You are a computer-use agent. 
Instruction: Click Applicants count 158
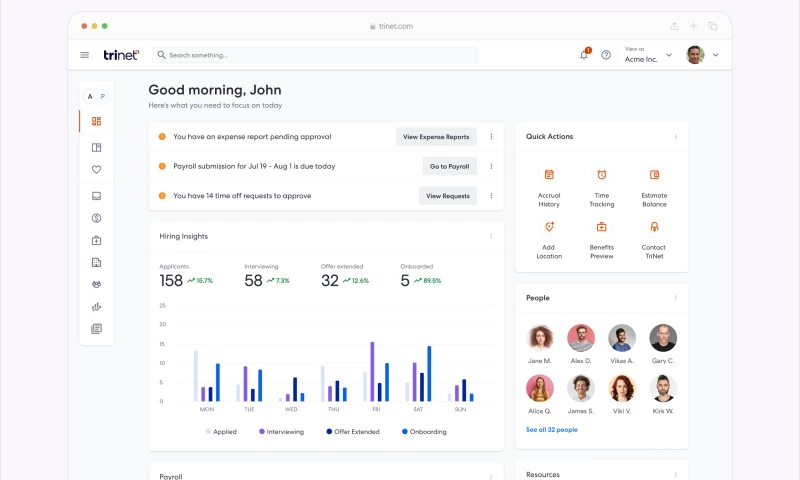[x=171, y=281]
